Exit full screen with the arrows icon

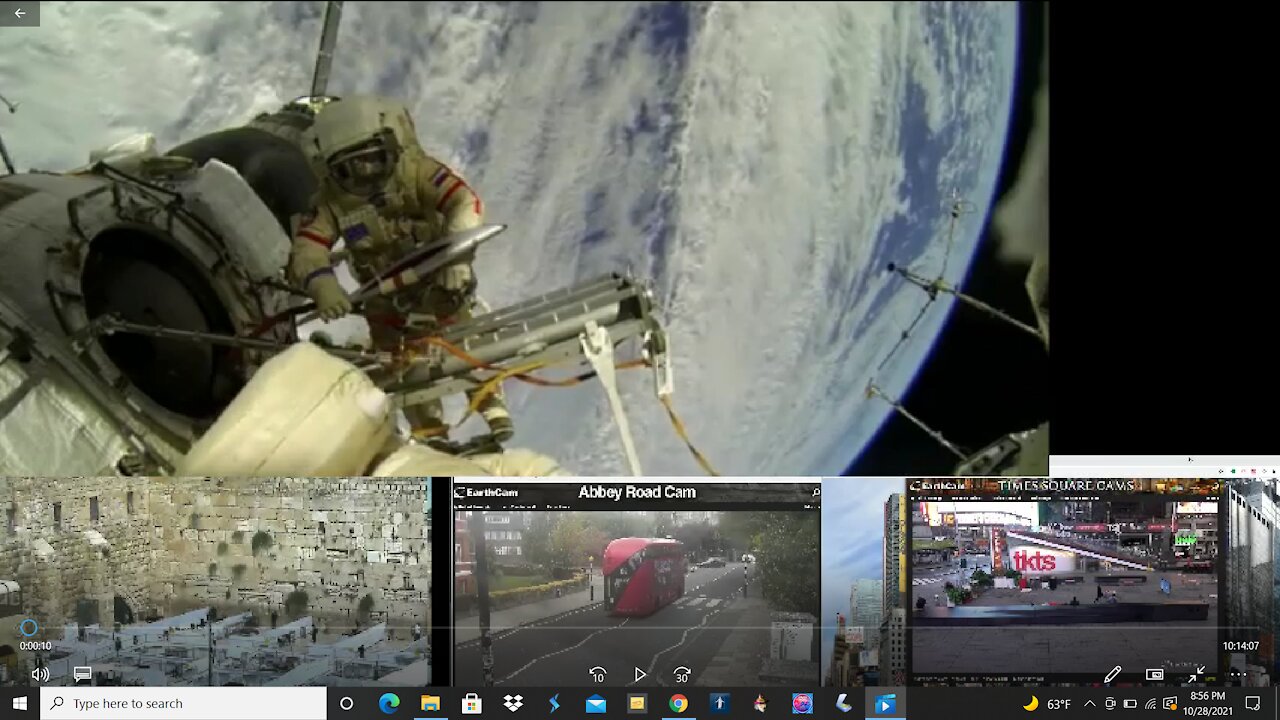point(1196,675)
